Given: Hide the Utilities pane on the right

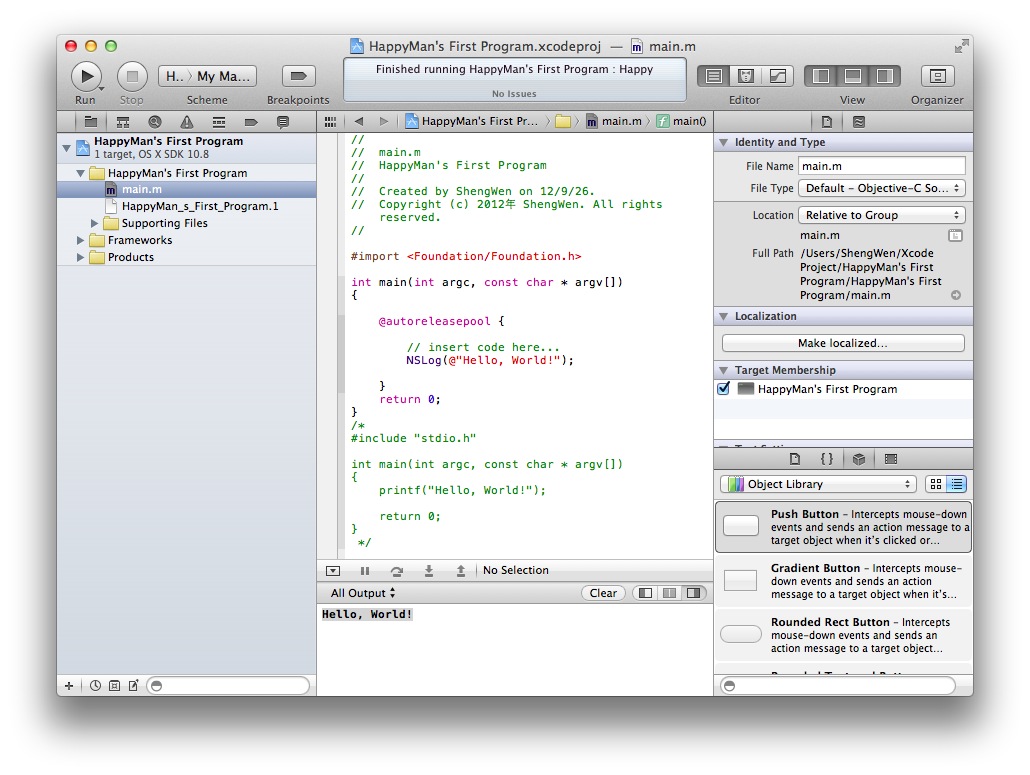Looking at the screenshot, I should (x=884, y=76).
